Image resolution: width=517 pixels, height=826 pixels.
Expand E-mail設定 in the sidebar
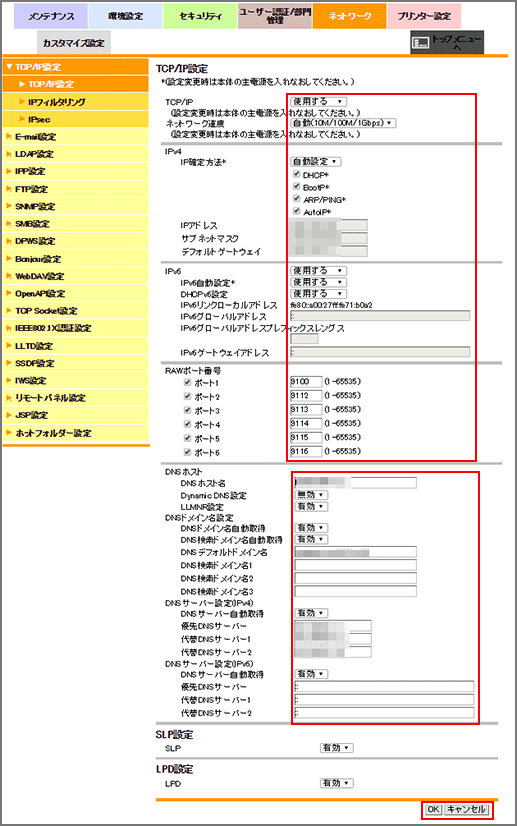tap(75, 137)
